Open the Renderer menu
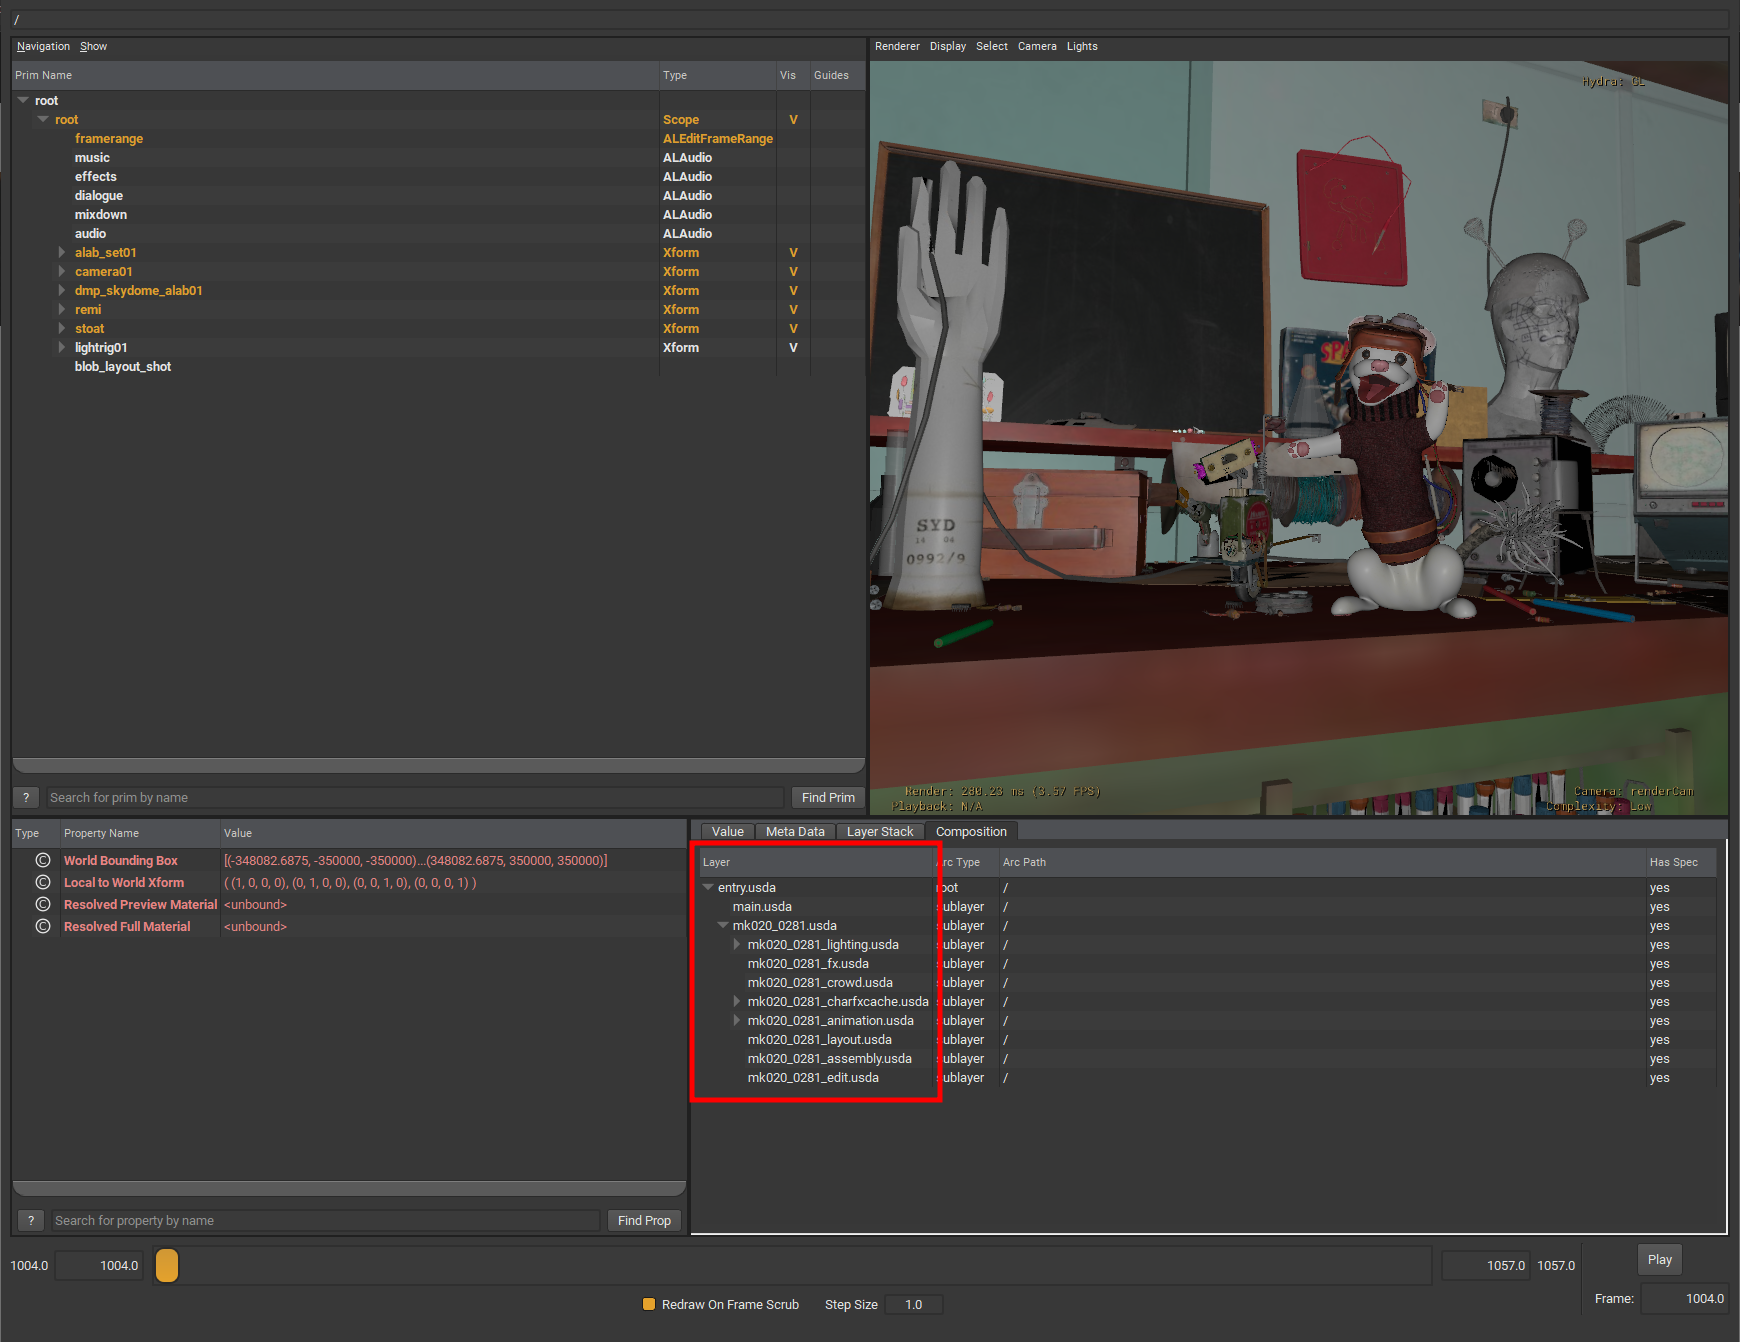Image resolution: width=1740 pixels, height=1342 pixels. [896, 46]
